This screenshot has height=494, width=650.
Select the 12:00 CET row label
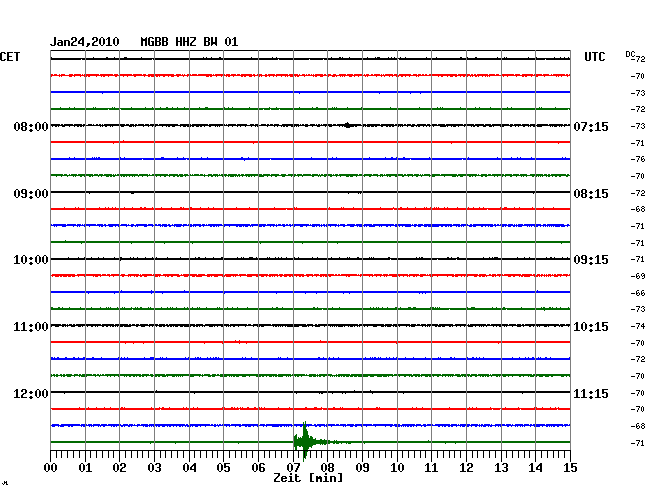pyautogui.click(x=31, y=393)
